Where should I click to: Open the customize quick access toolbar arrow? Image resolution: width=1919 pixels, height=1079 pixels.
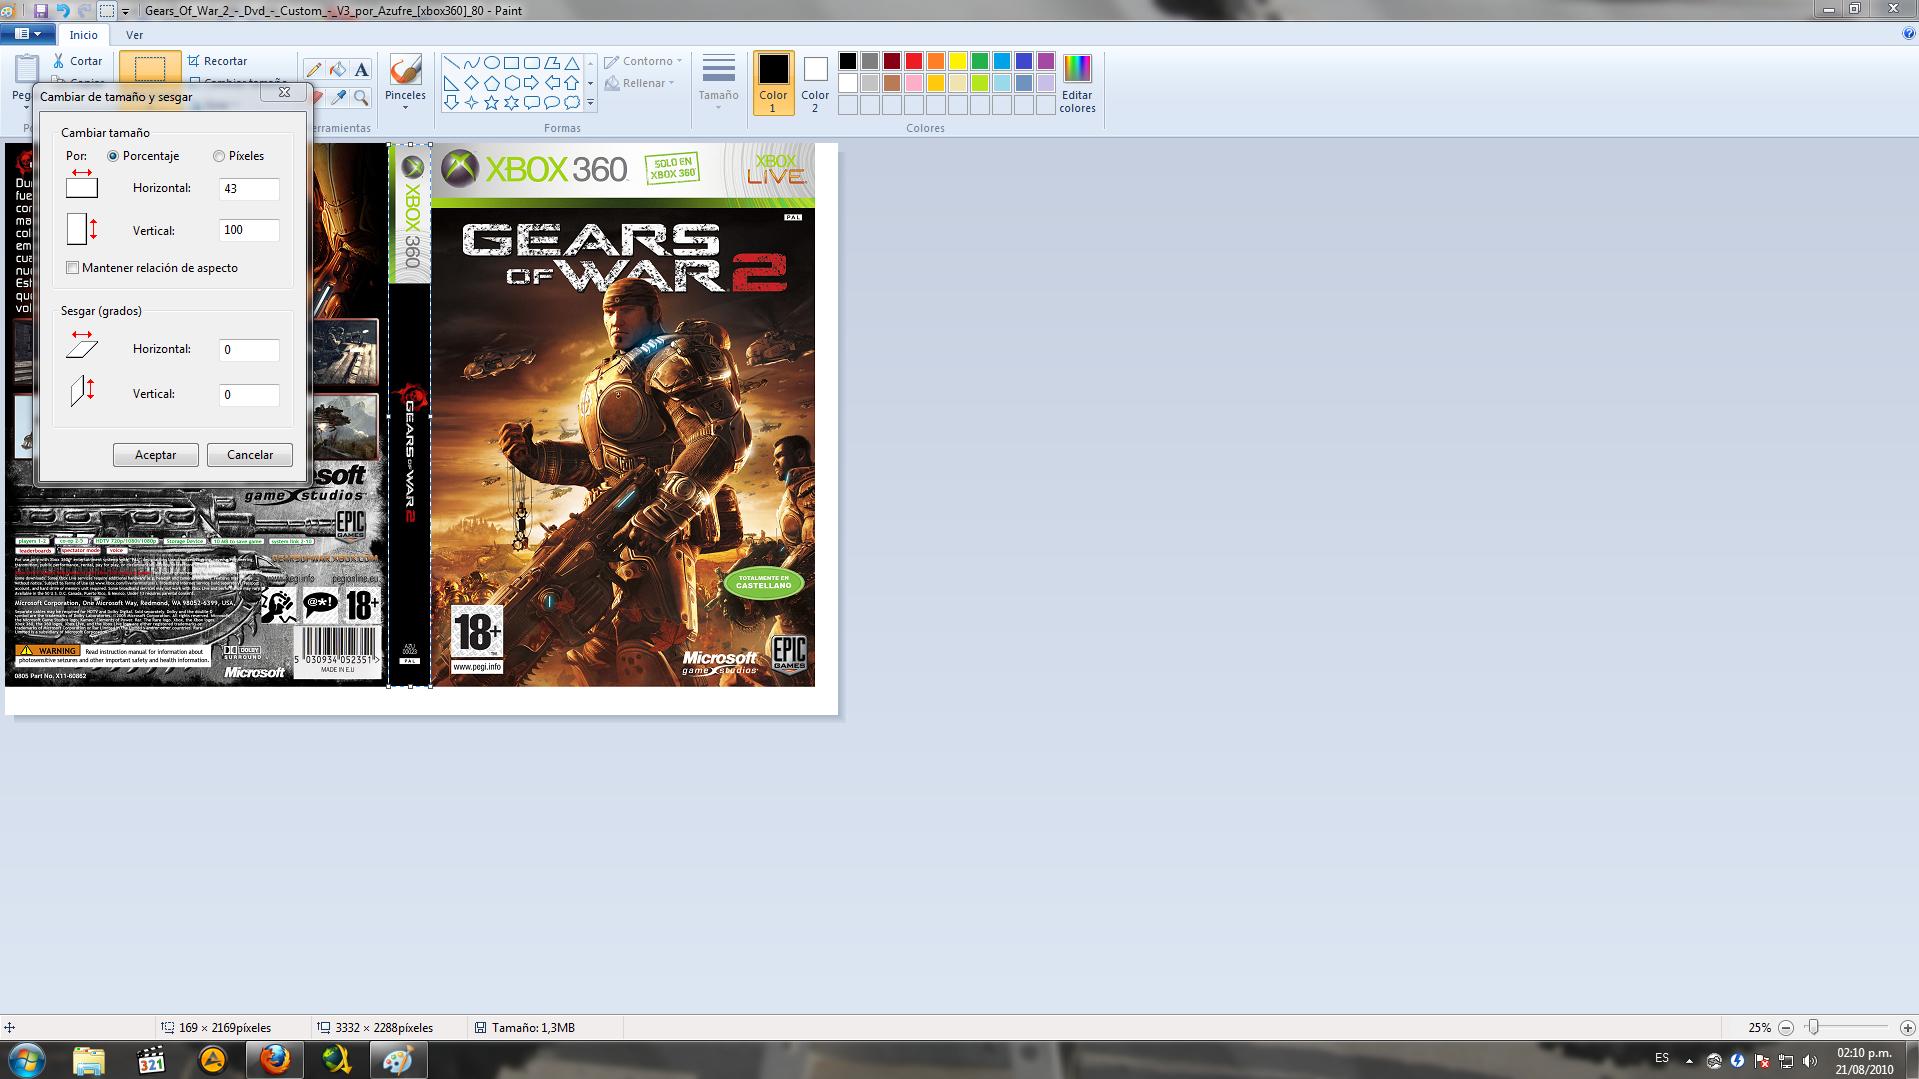[x=125, y=12]
